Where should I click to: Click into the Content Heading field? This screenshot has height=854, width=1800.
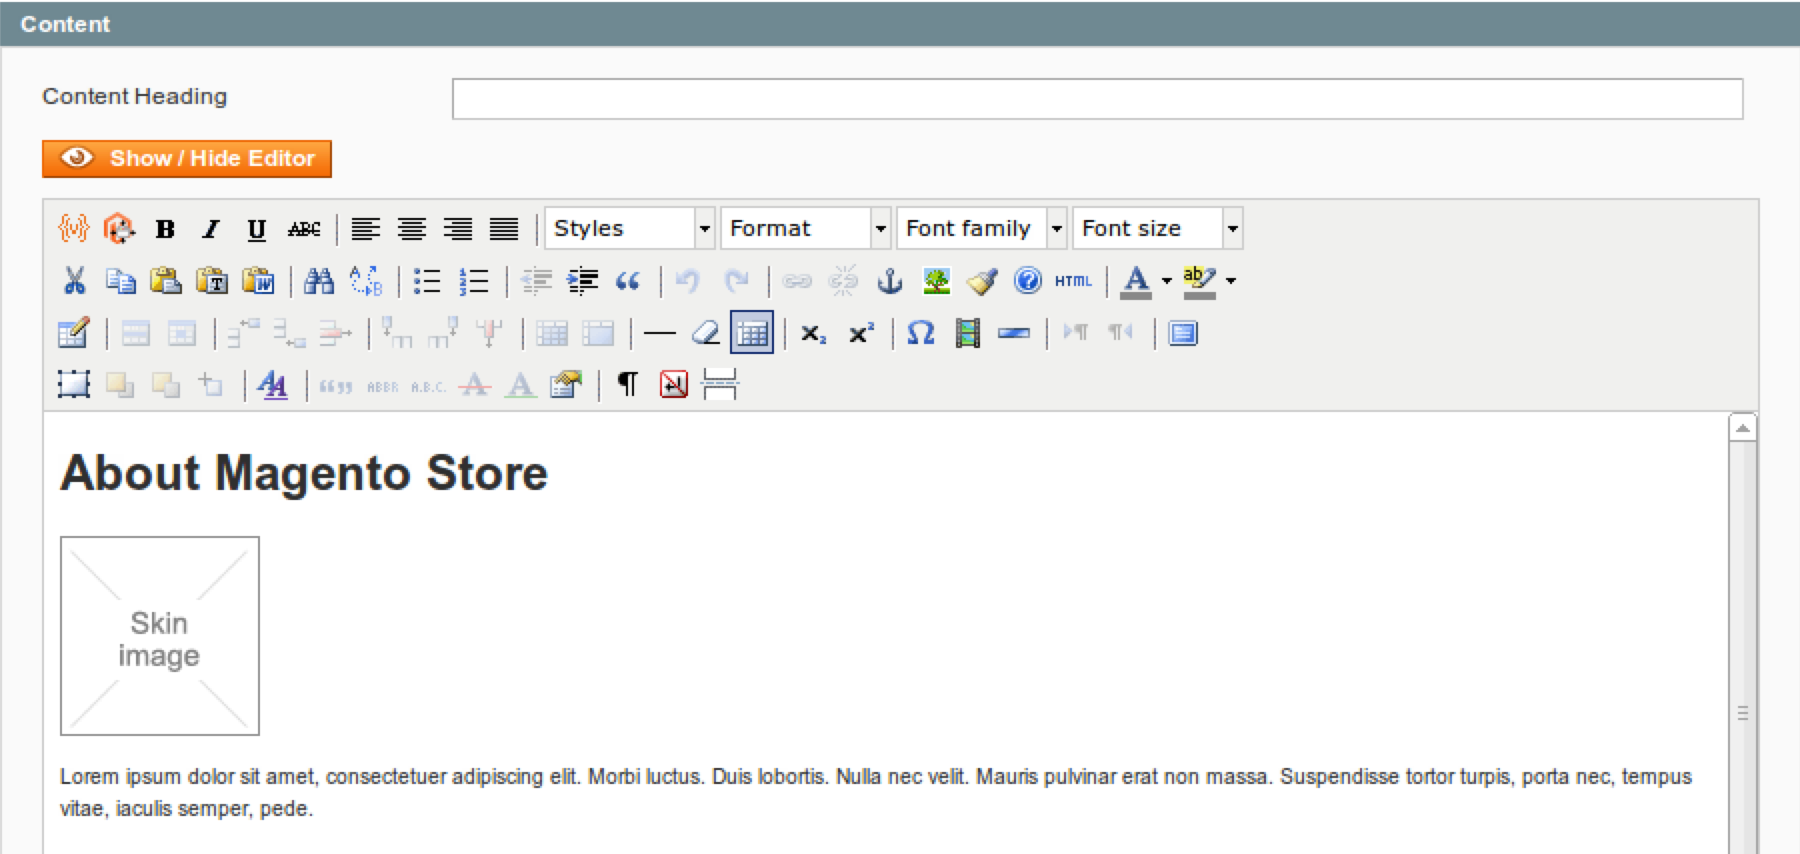[x=1097, y=99]
